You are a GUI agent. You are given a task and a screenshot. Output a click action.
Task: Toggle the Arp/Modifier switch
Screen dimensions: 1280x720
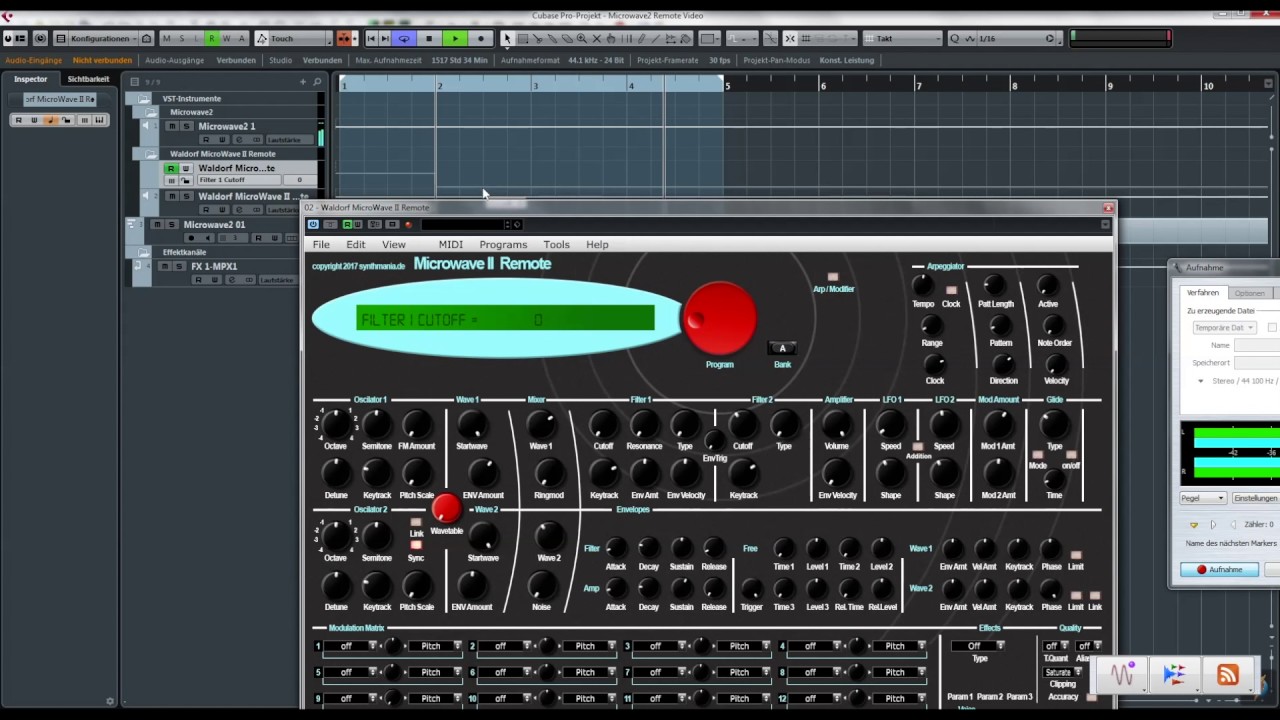coord(833,277)
